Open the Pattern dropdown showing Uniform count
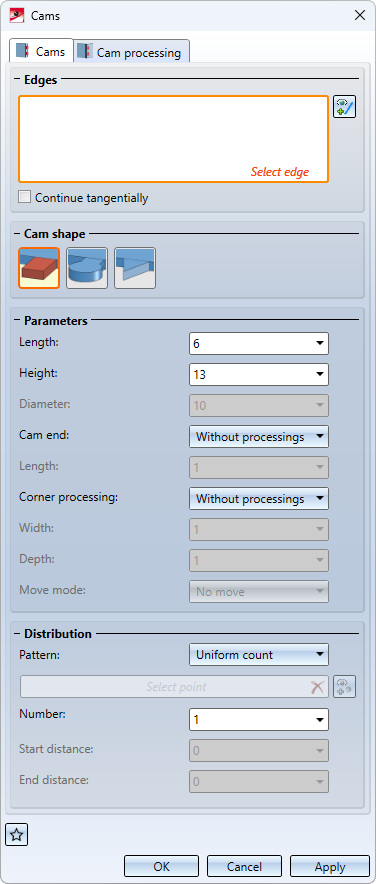 click(259, 655)
